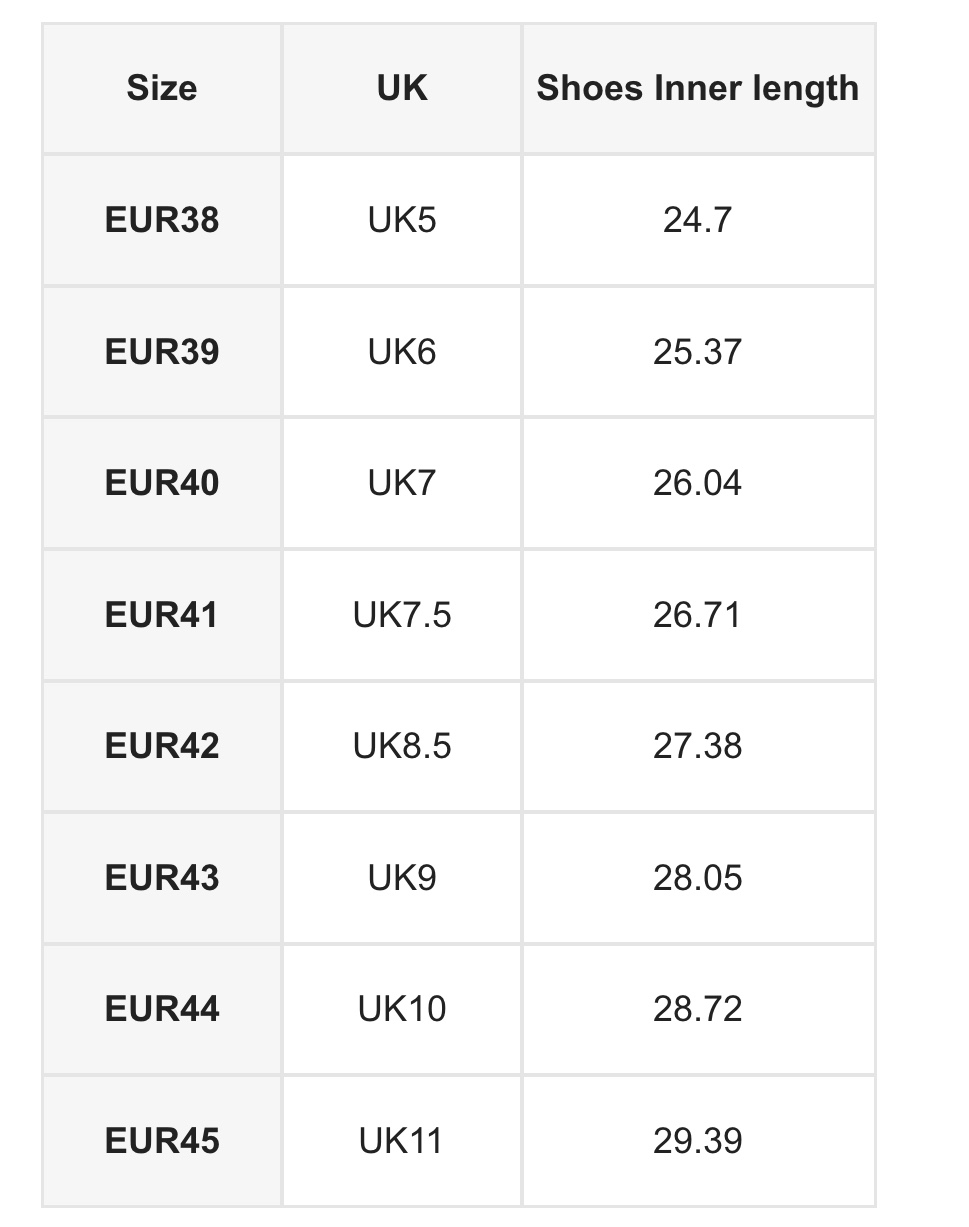
Task: Click the Shoes Inner length header
Action: click(x=697, y=88)
